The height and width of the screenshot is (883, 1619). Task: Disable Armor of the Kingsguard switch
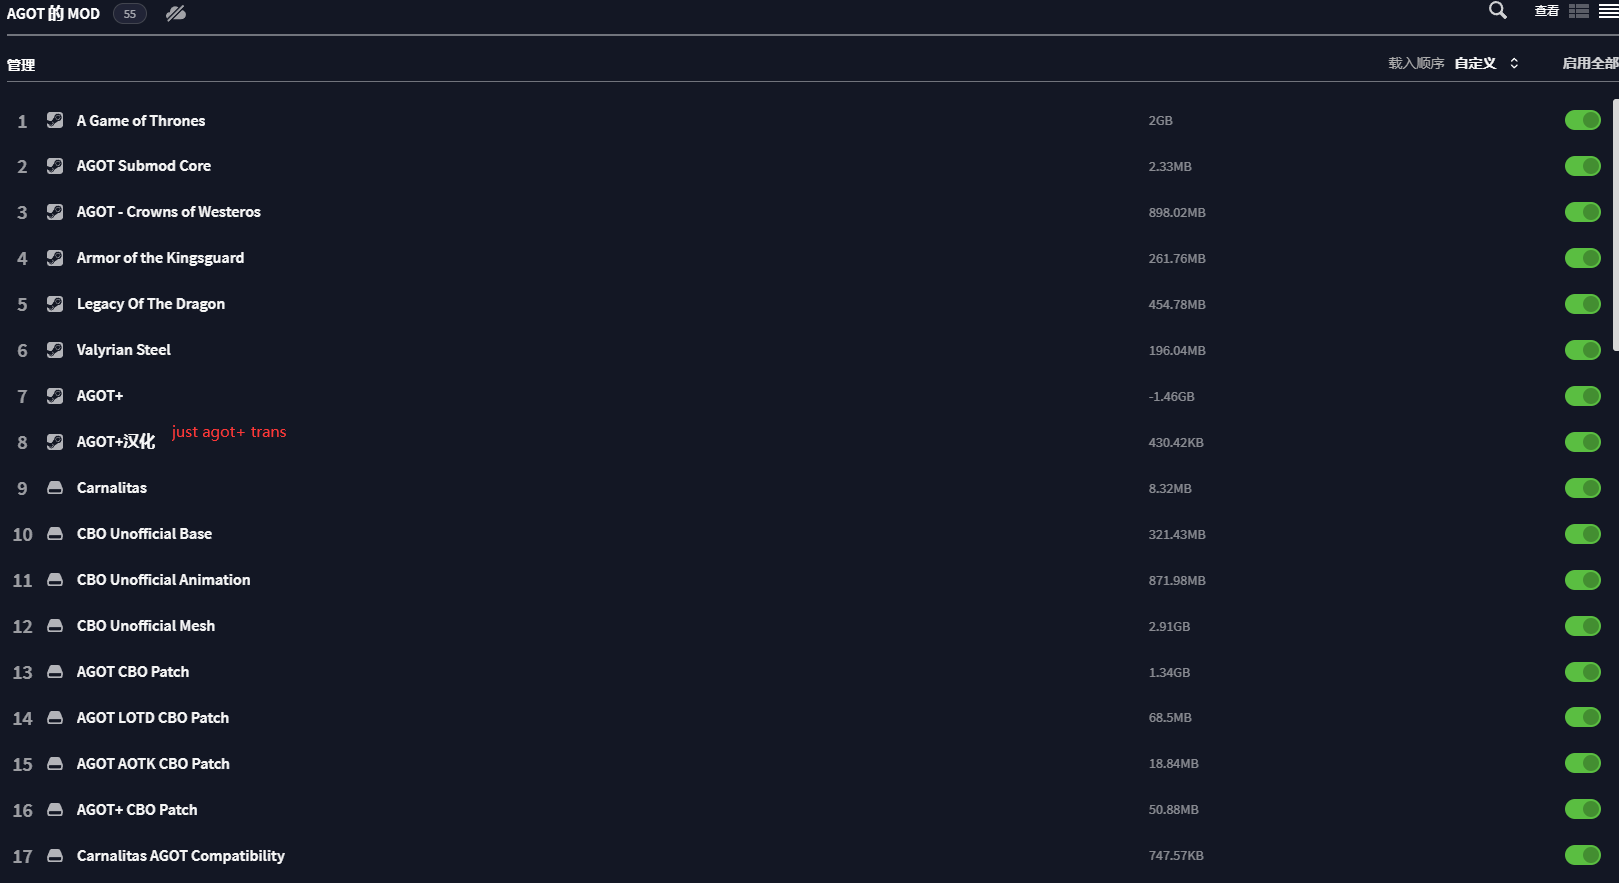click(x=1583, y=258)
